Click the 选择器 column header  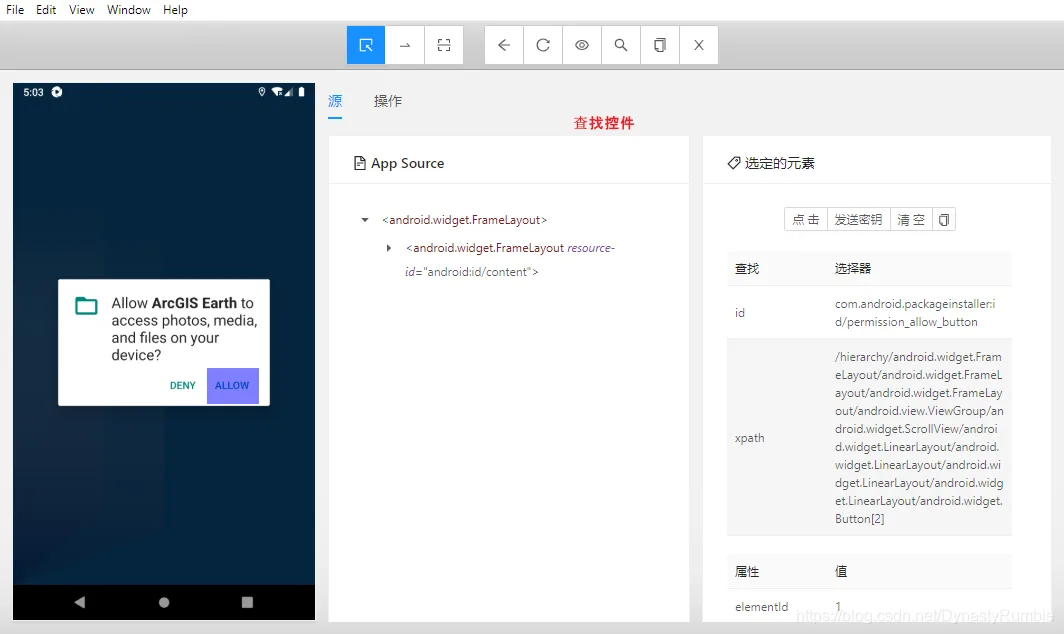pyautogui.click(x=852, y=269)
